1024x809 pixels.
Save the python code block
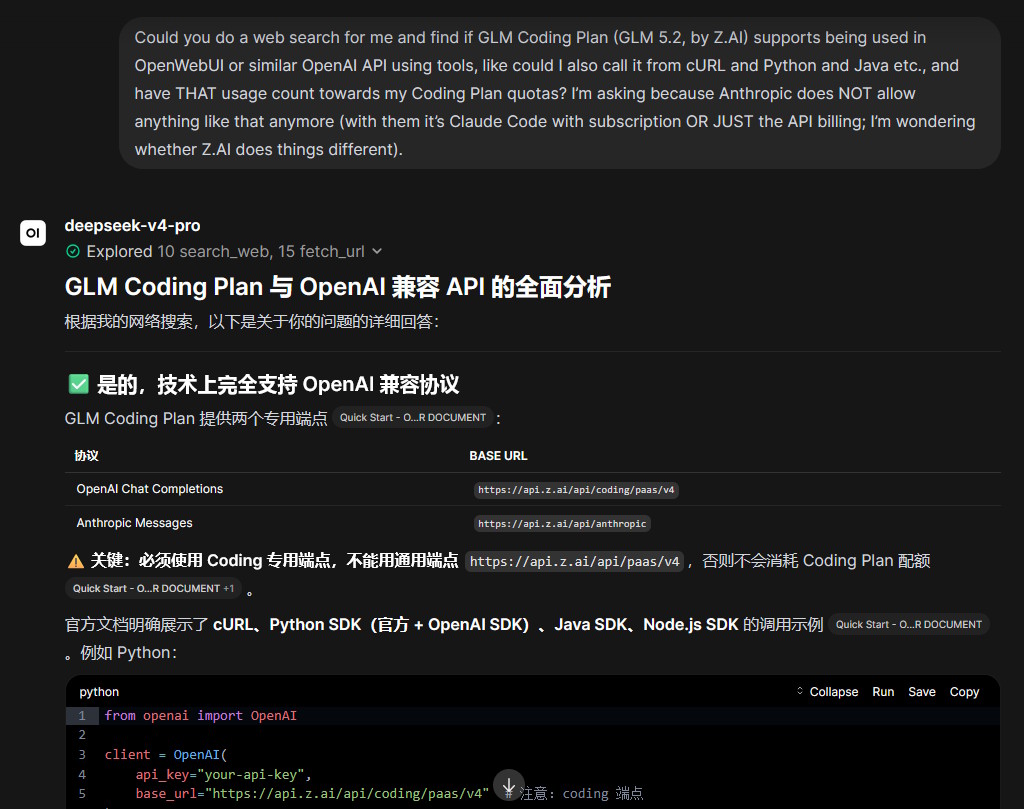pos(921,691)
